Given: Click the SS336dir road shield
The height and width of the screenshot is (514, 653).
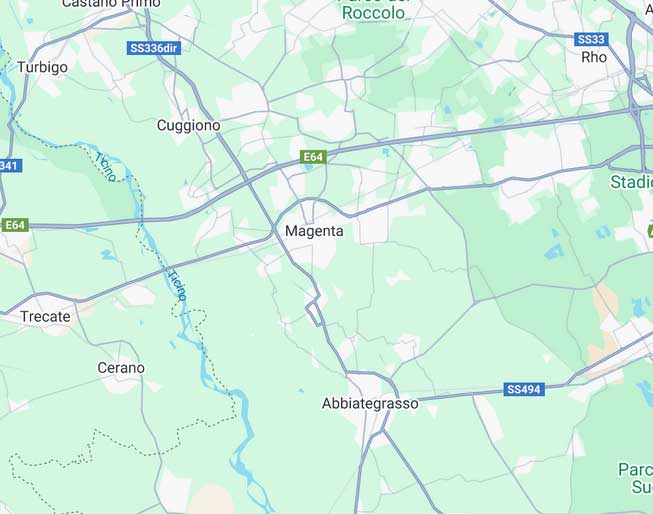Looking at the screenshot, I should (x=154, y=48).
